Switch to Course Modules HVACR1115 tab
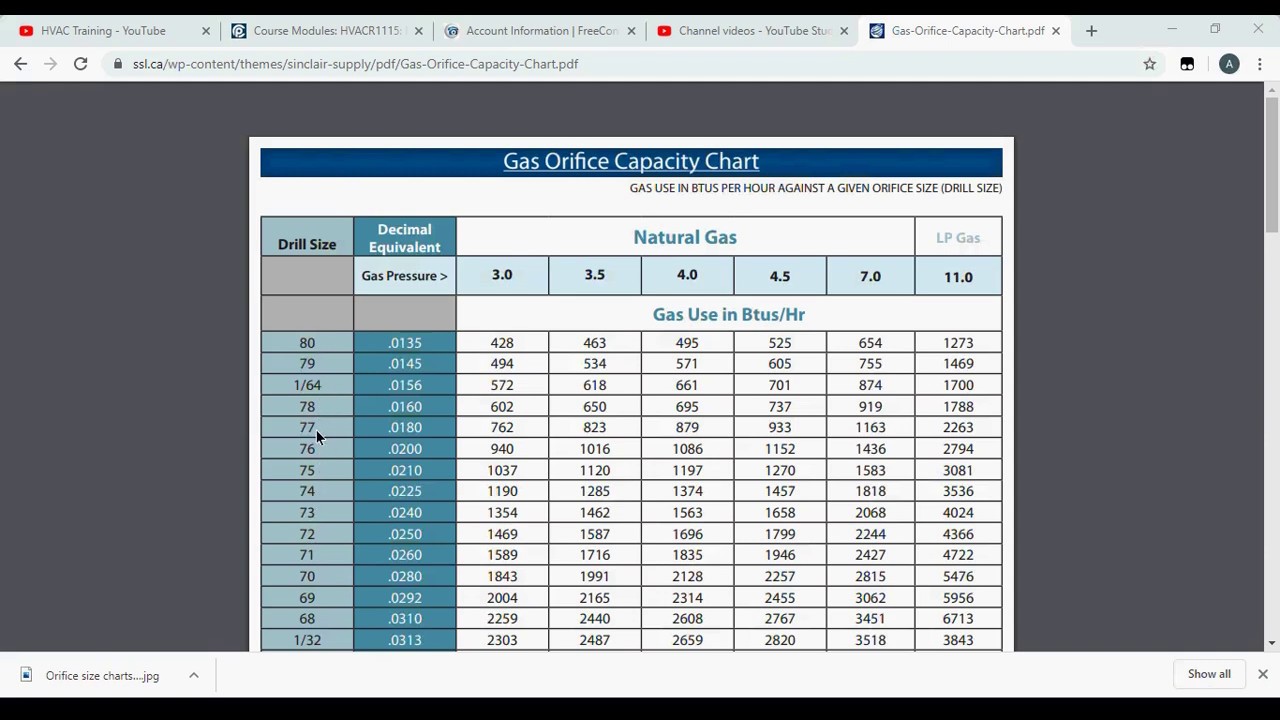The width and height of the screenshot is (1280, 720). (326, 31)
